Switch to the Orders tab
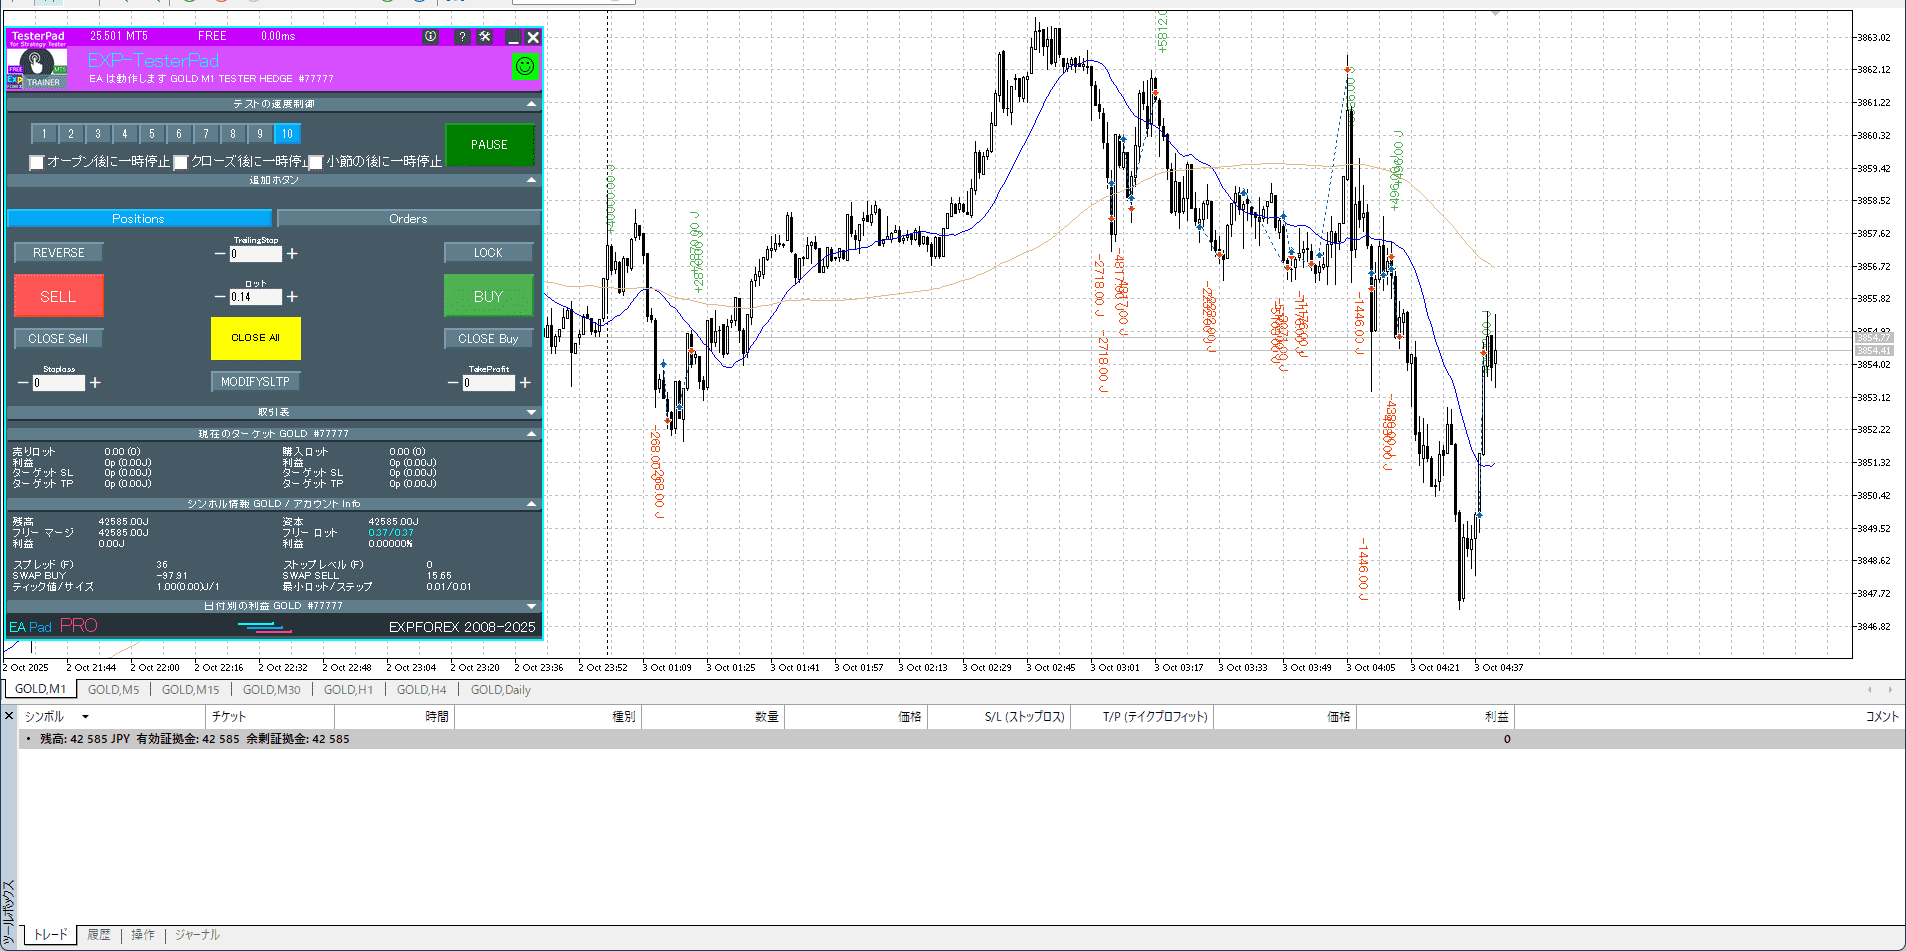The height and width of the screenshot is (951, 1906). click(x=408, y=219)
